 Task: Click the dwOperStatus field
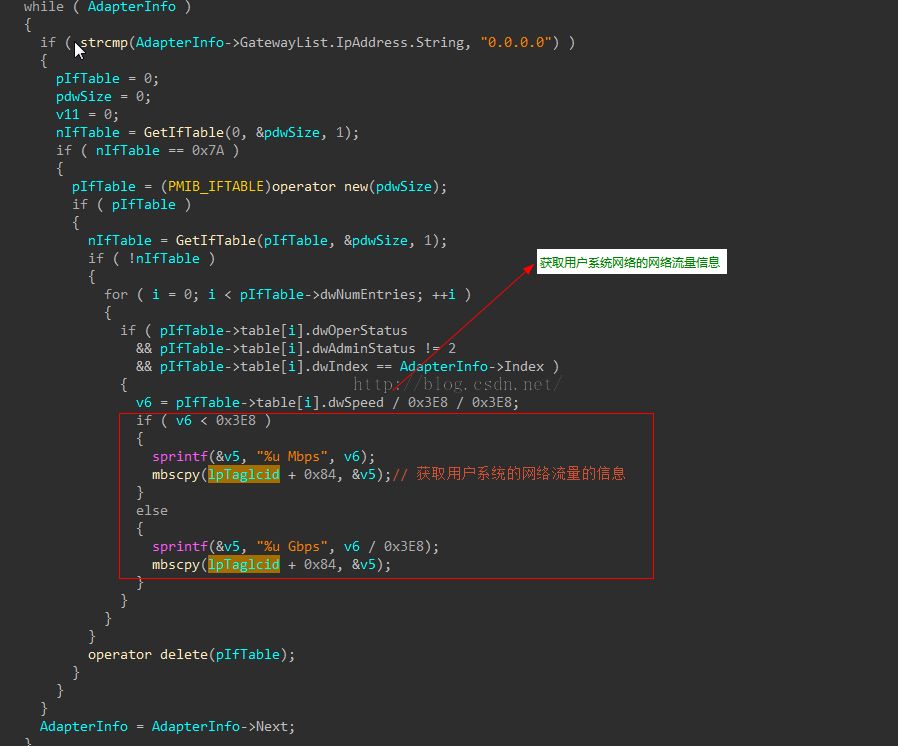tap(359, 330)
